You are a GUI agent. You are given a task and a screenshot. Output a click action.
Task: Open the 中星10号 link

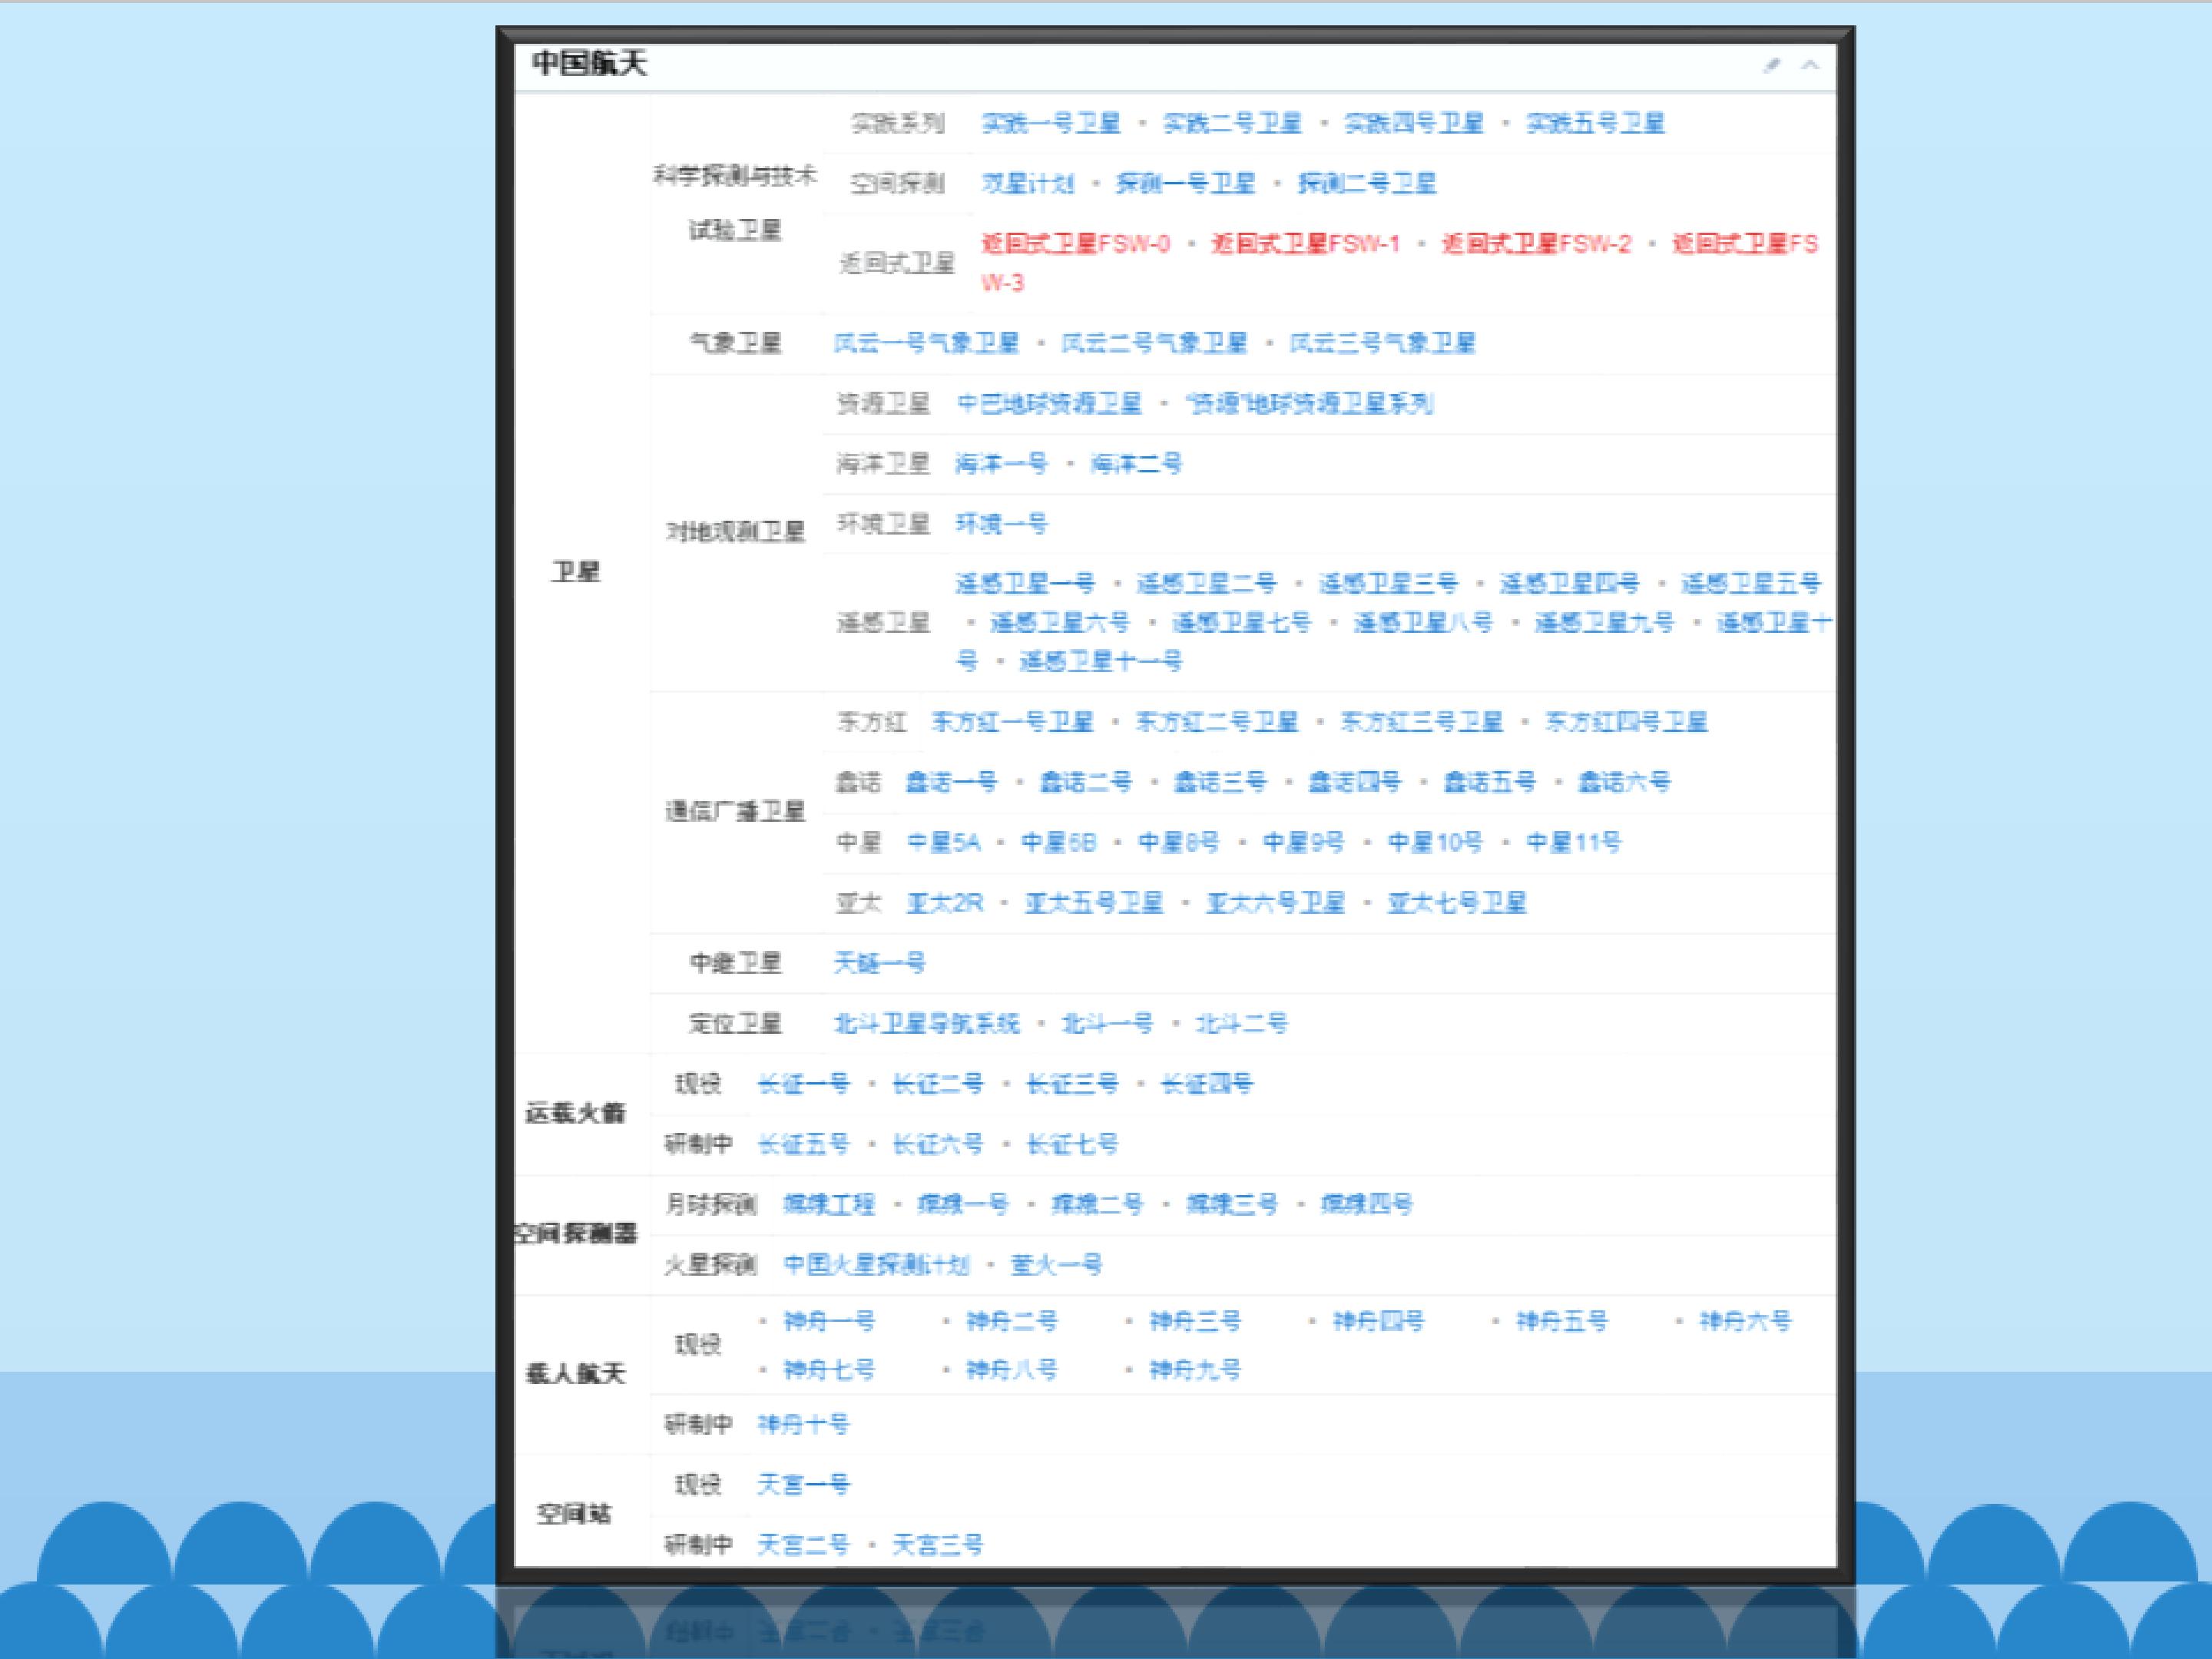1435,843
